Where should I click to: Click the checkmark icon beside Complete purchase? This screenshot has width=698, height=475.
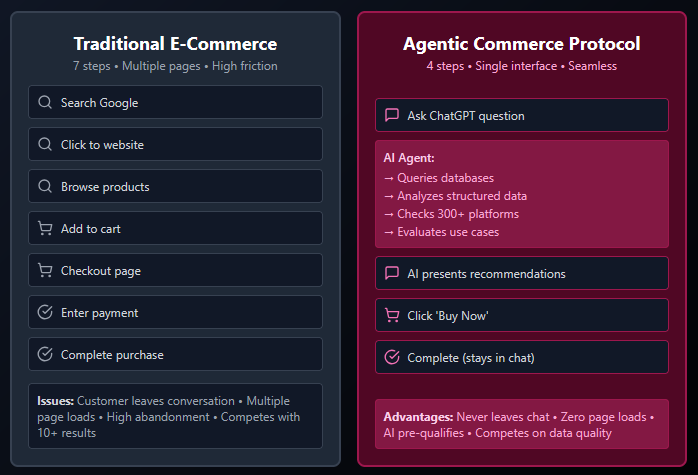(45, 355)
